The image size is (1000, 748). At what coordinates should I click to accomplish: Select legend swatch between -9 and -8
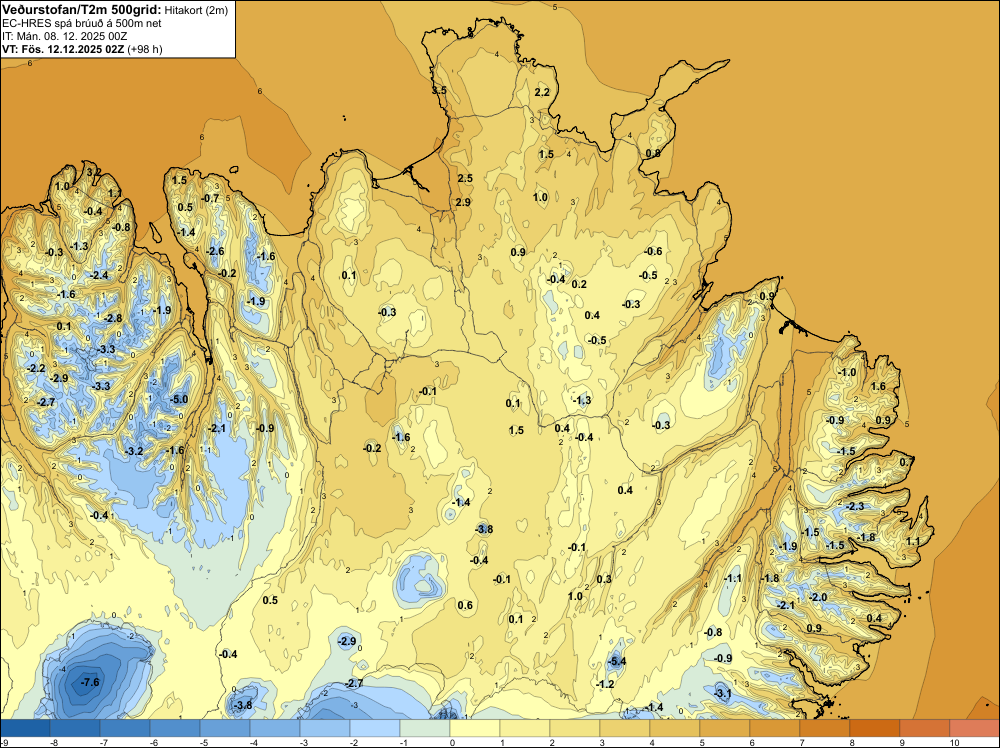[25, 728]
